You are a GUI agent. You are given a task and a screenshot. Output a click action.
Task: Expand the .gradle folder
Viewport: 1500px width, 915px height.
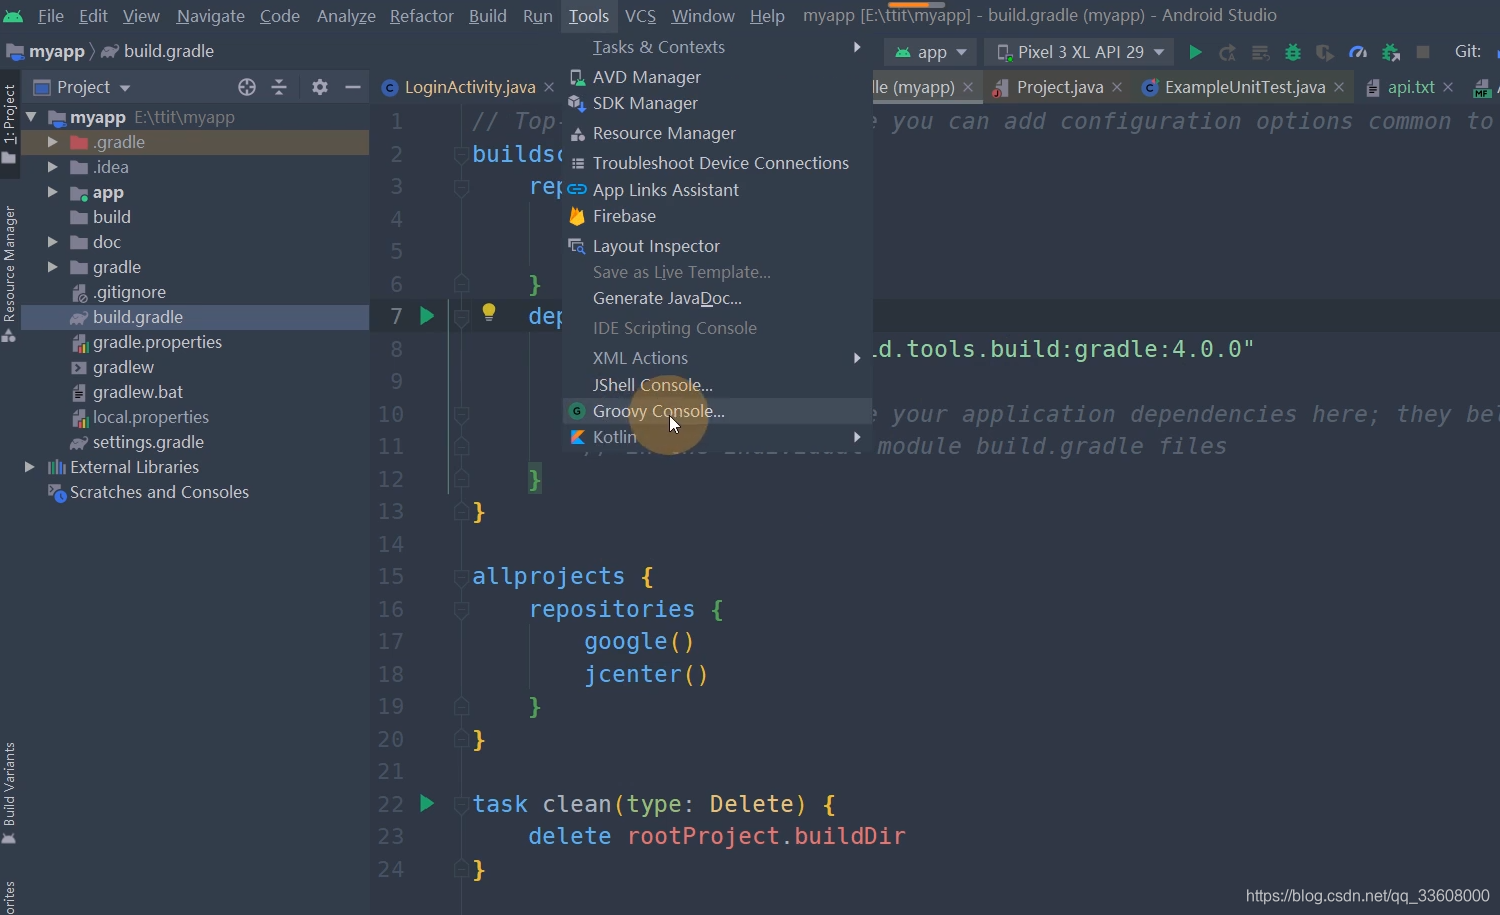click(52, 142)
